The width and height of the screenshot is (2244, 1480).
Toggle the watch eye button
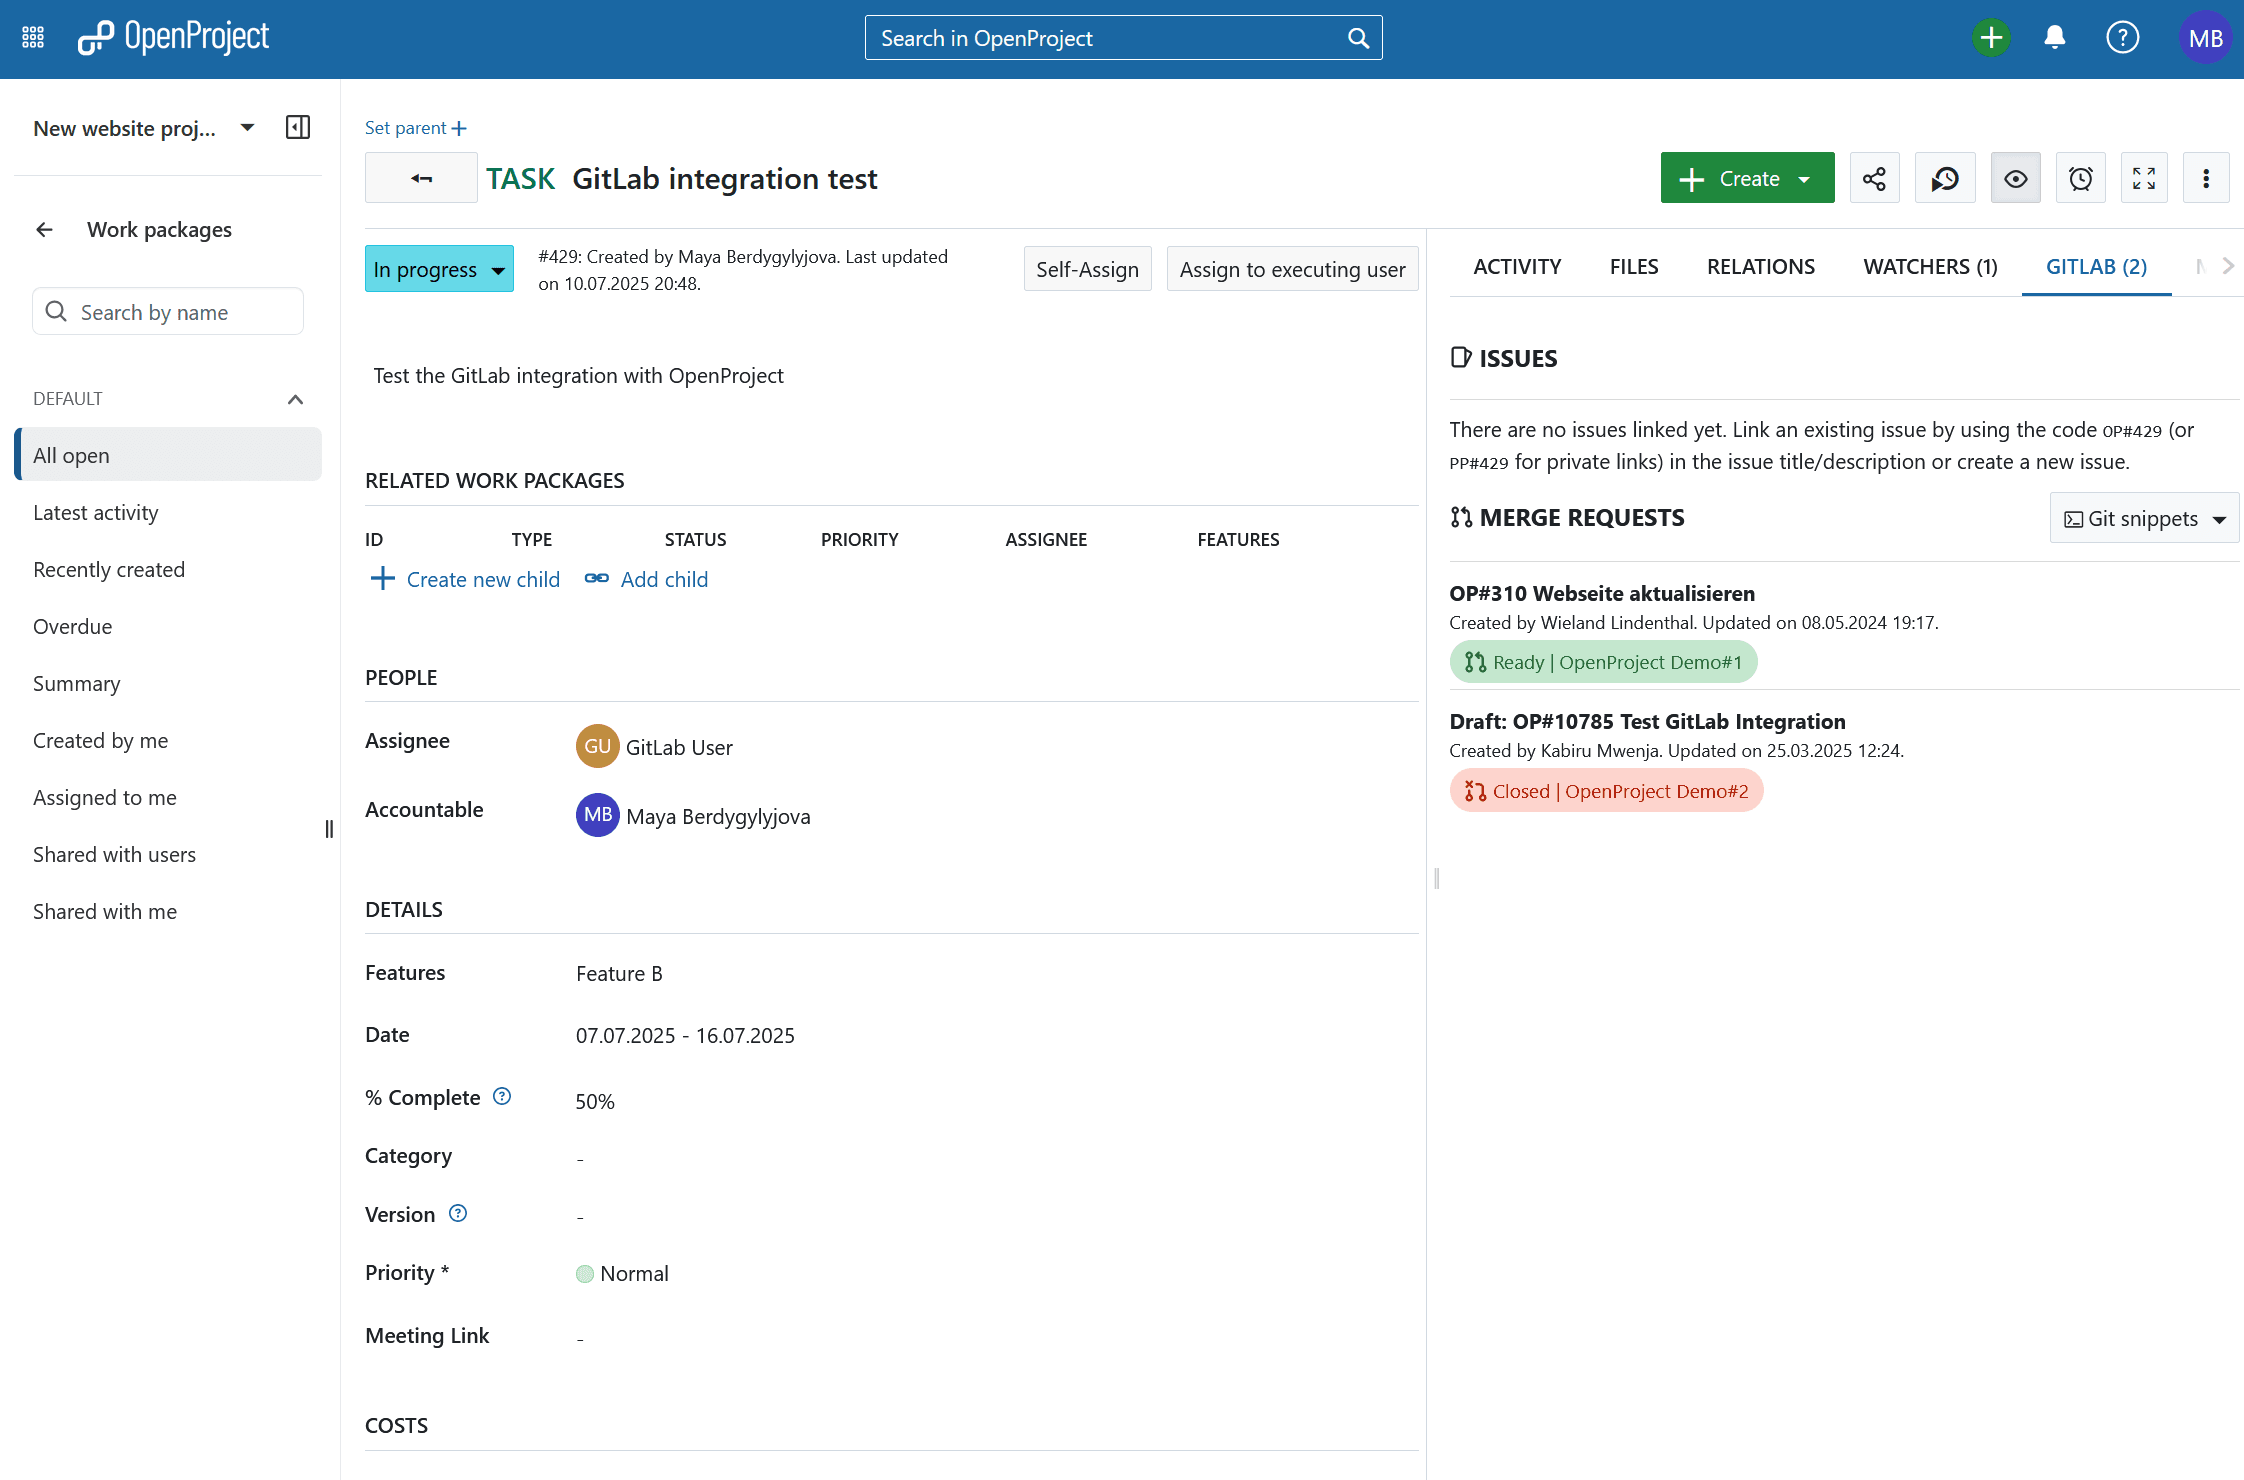click(2015, 179)
